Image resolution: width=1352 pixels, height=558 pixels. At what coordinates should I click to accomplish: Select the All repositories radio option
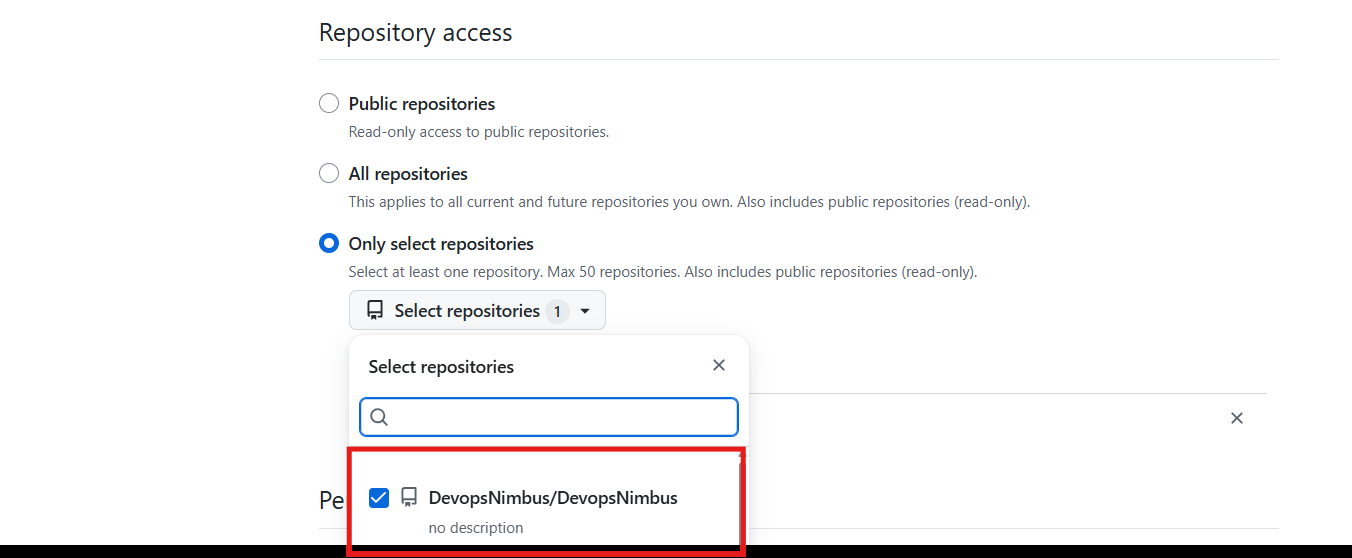[x=329, y=173]
